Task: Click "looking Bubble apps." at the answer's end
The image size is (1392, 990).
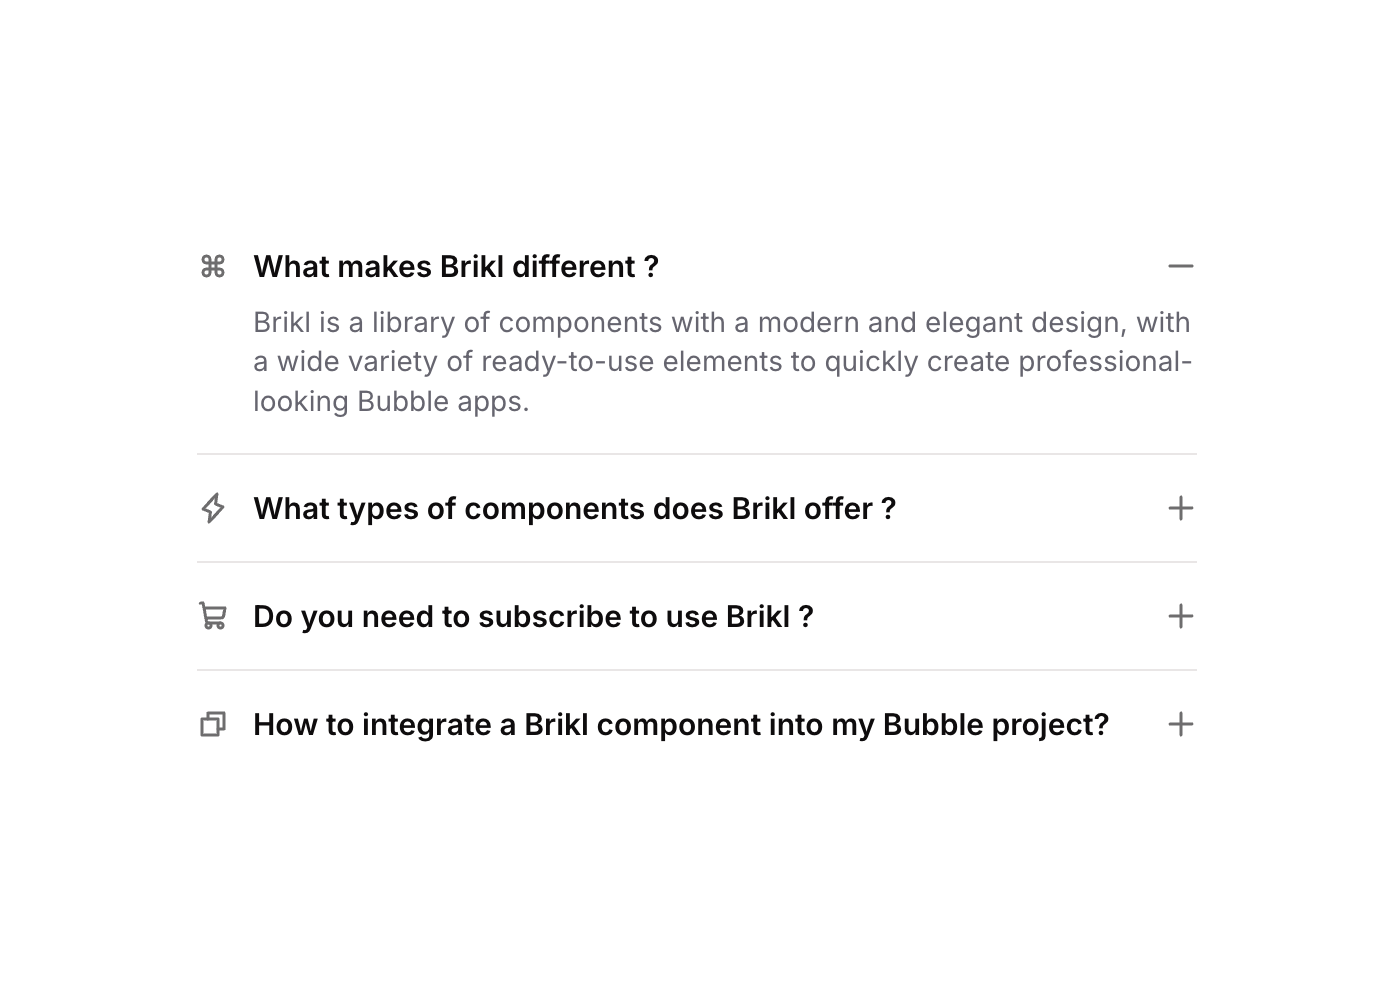Action: click(391, 402)
